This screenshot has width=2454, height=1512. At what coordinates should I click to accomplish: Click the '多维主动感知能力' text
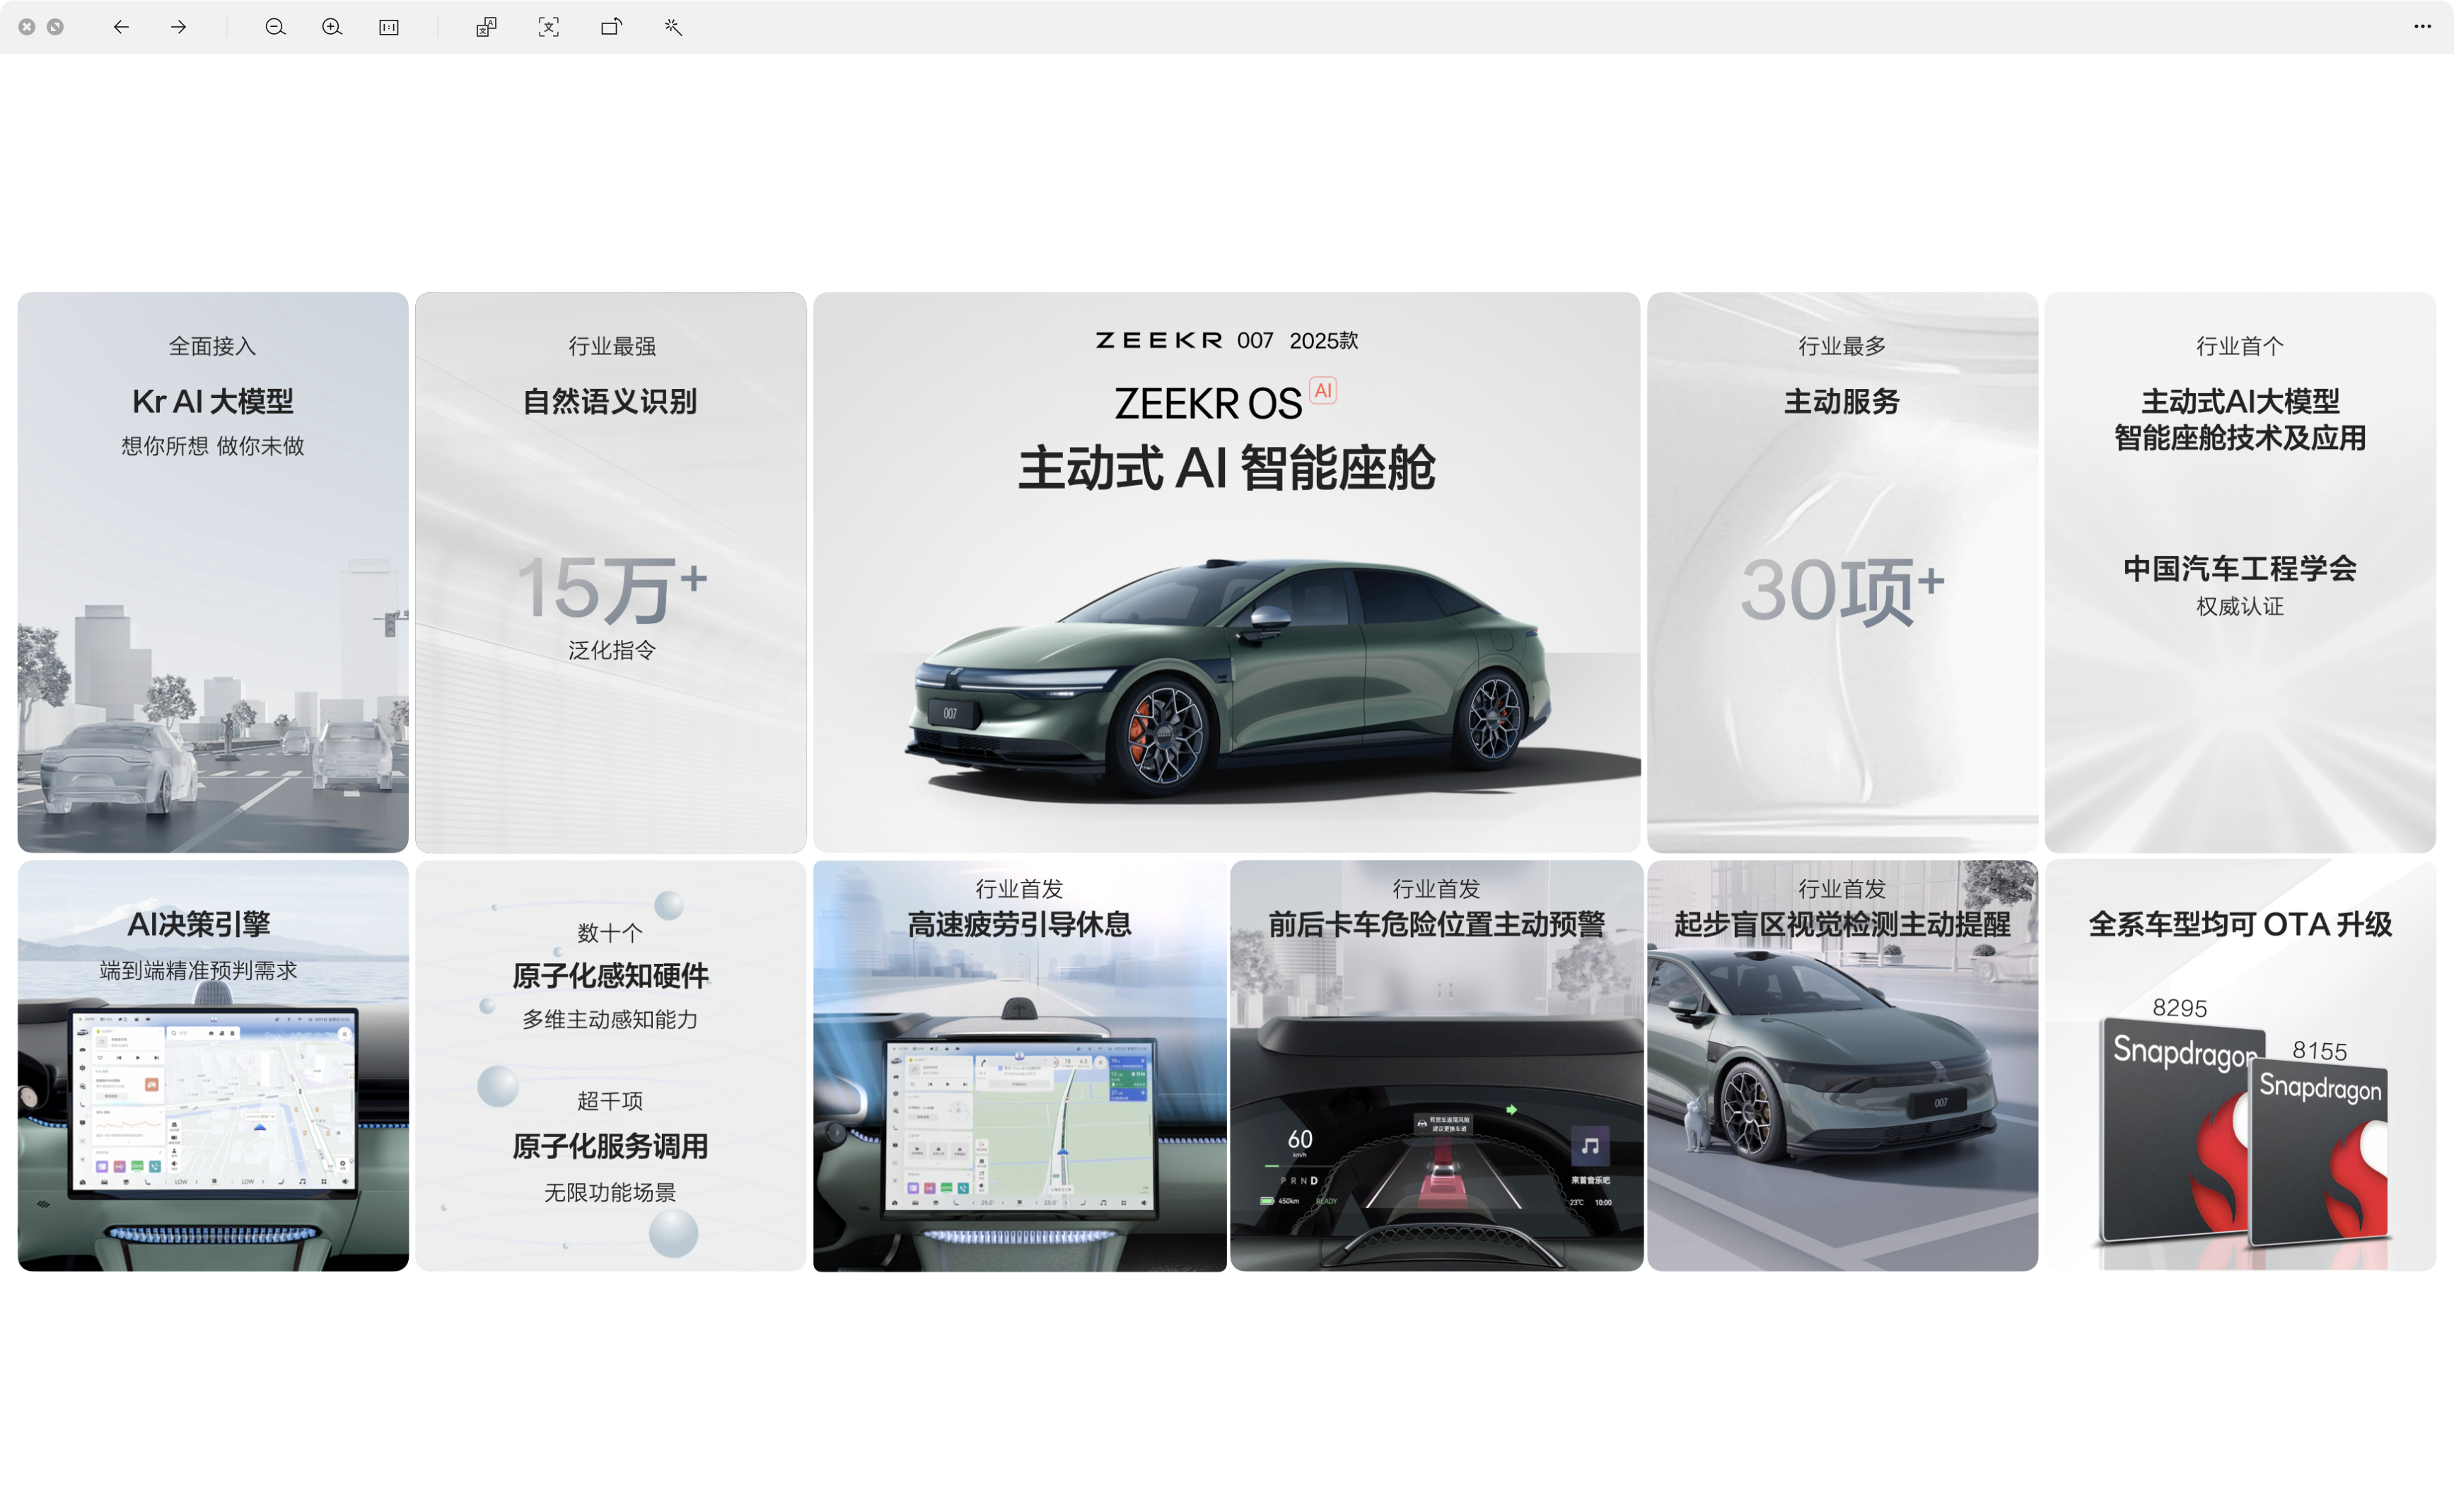[x=610, y=1020]
